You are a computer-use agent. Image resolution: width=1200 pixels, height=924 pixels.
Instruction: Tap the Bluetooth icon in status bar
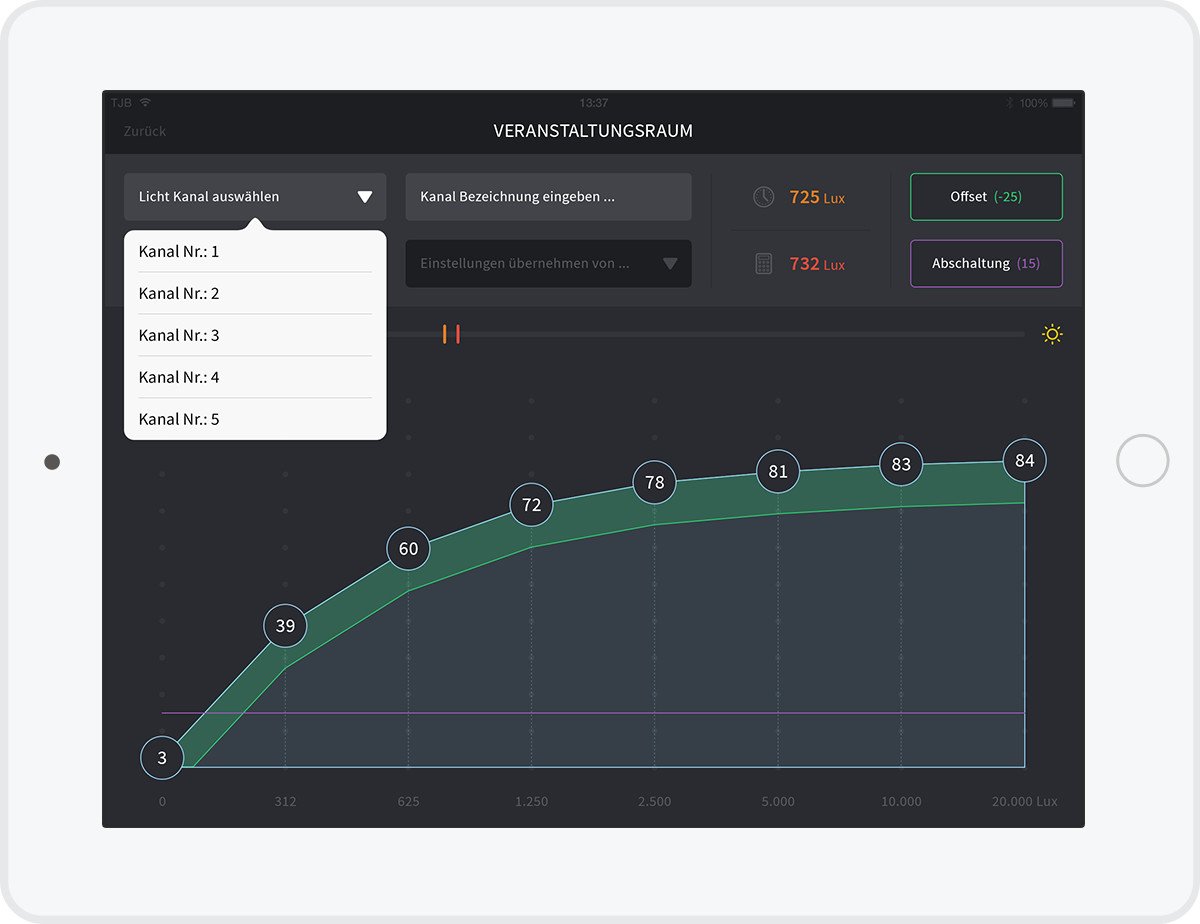(1009, 103)
